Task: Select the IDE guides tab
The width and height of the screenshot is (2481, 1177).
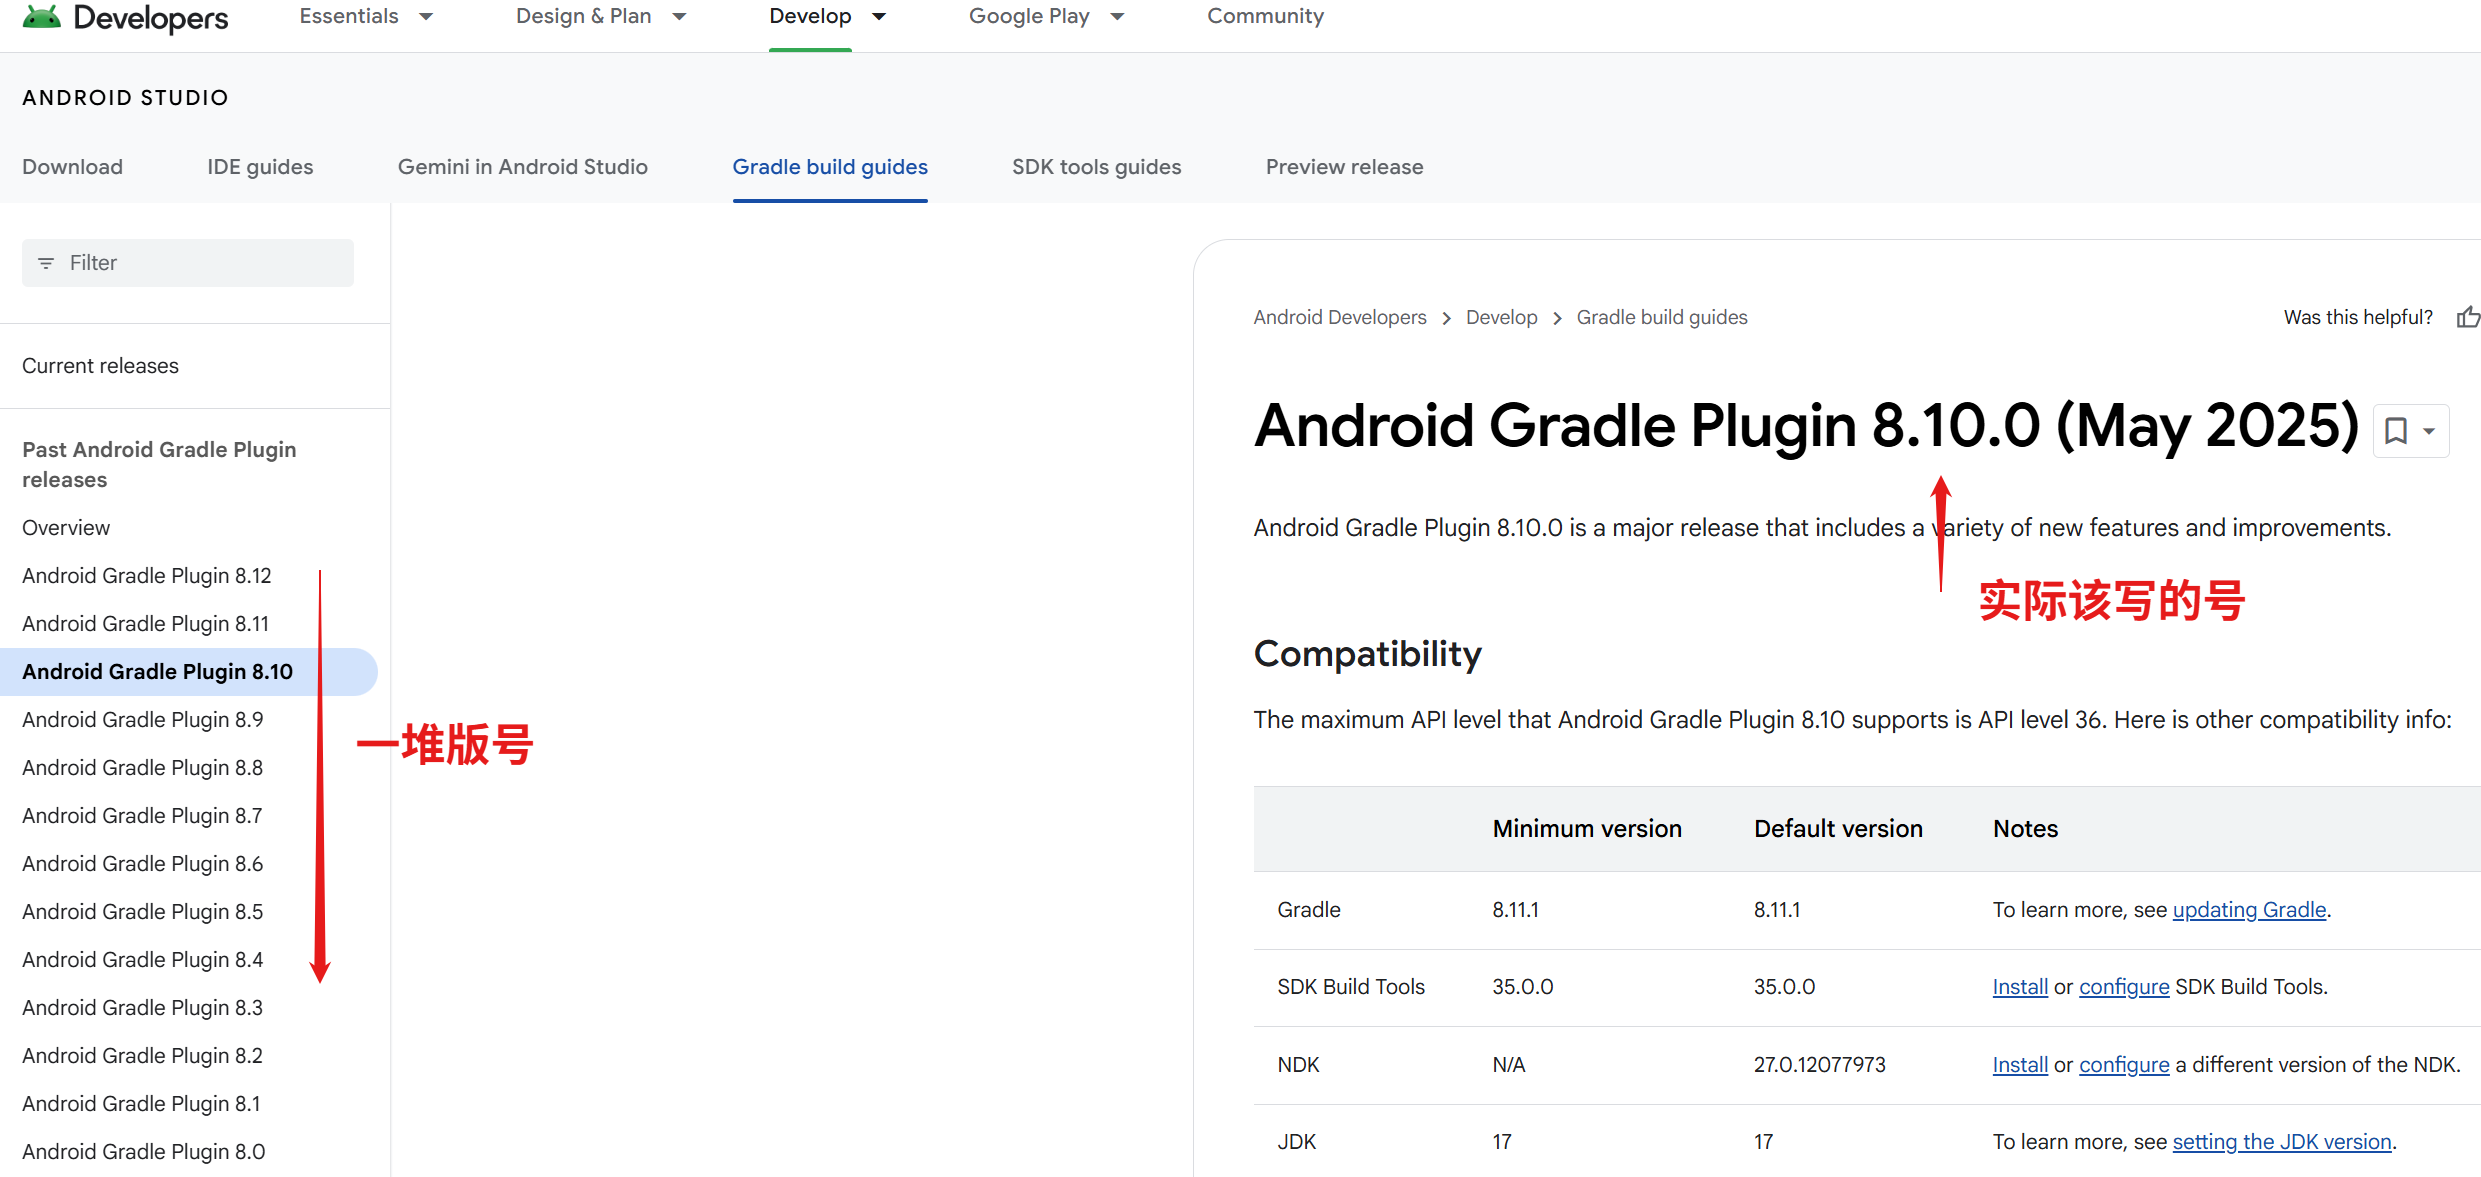Action: pyautogui.click(x=260, y=167)
